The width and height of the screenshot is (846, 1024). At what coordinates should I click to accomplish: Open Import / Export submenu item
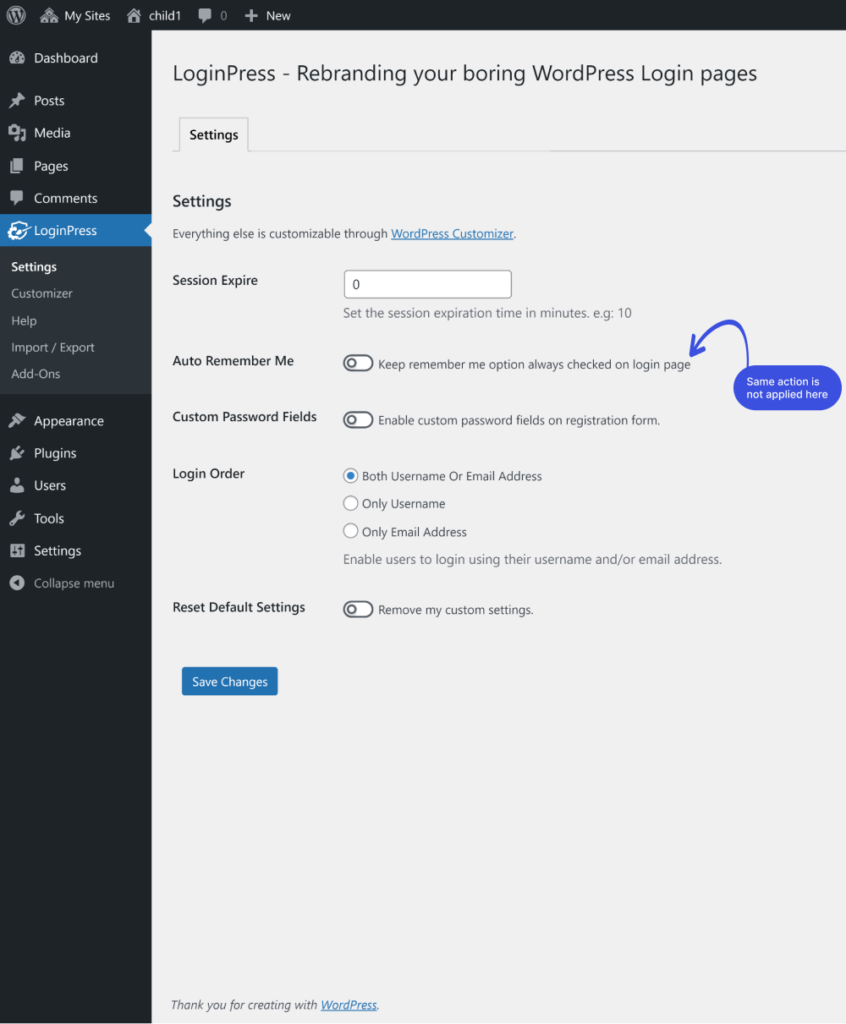click(x=53, y=347)
